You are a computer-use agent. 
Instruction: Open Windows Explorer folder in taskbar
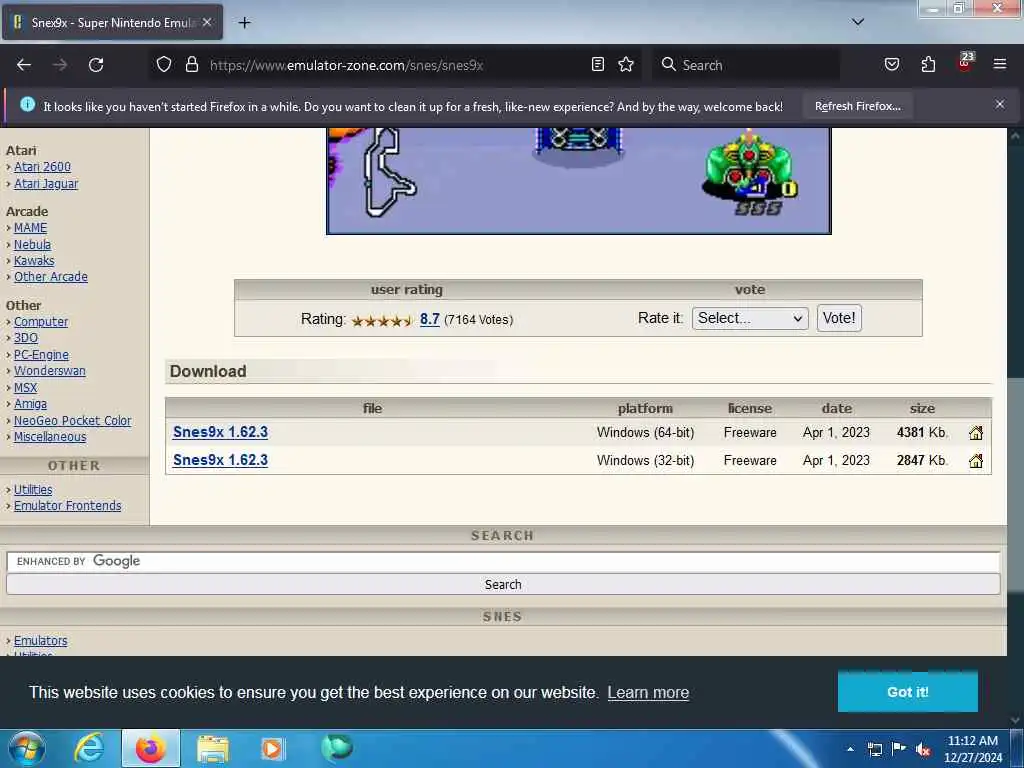[213, 748]
